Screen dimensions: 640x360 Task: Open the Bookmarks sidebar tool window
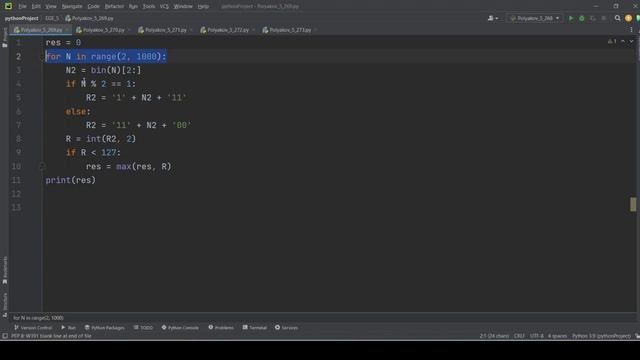(5, 270)
